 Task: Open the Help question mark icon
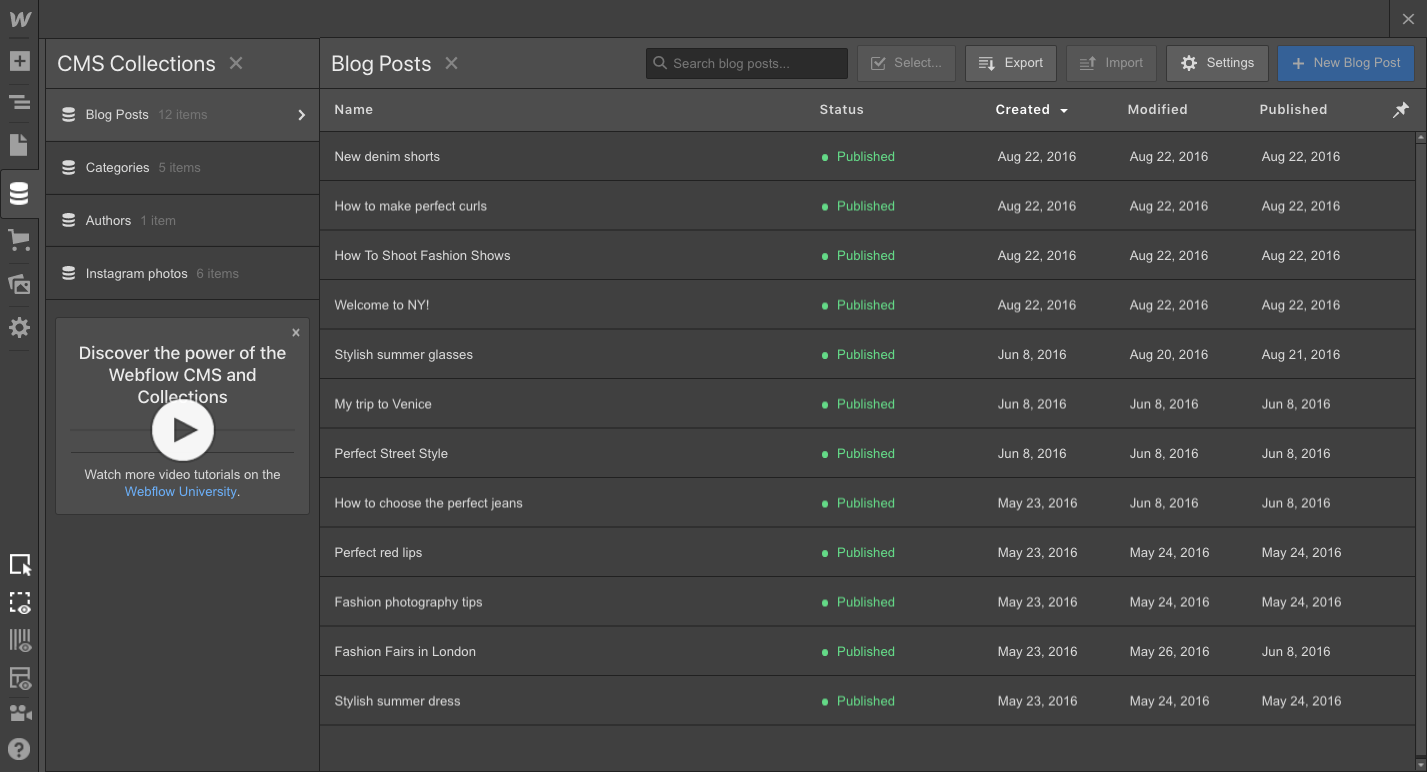pos(19,749)
